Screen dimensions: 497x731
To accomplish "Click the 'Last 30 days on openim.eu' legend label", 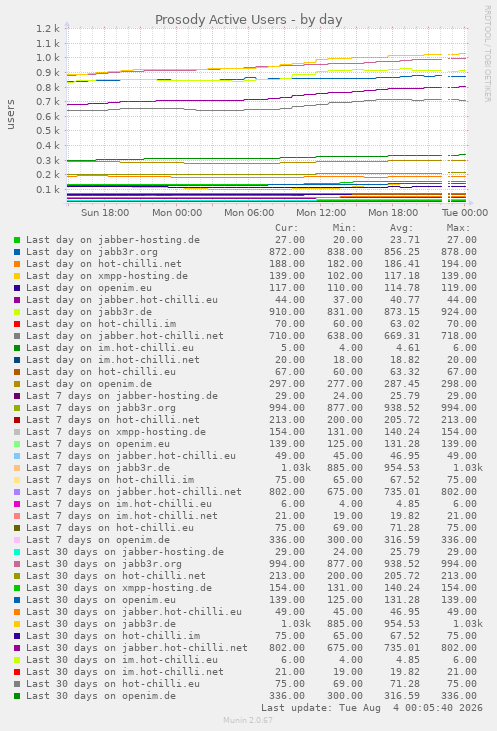I will [101, 600].
